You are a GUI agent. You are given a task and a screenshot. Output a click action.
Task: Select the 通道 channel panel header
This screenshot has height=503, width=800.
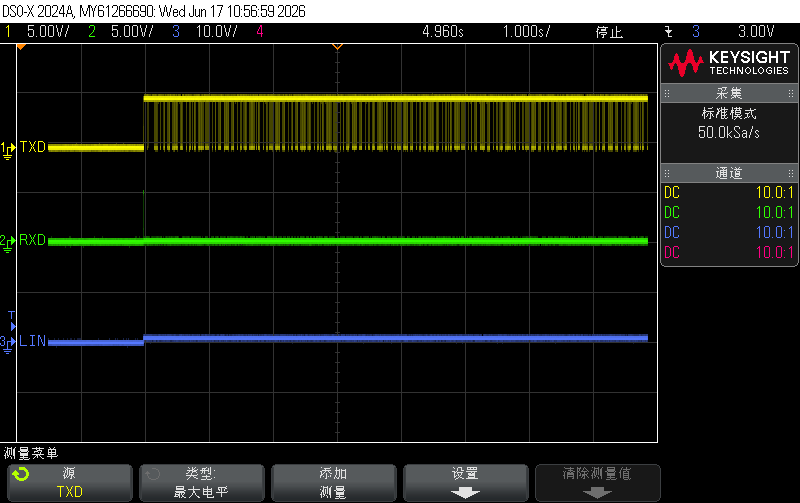pos(729,173)
